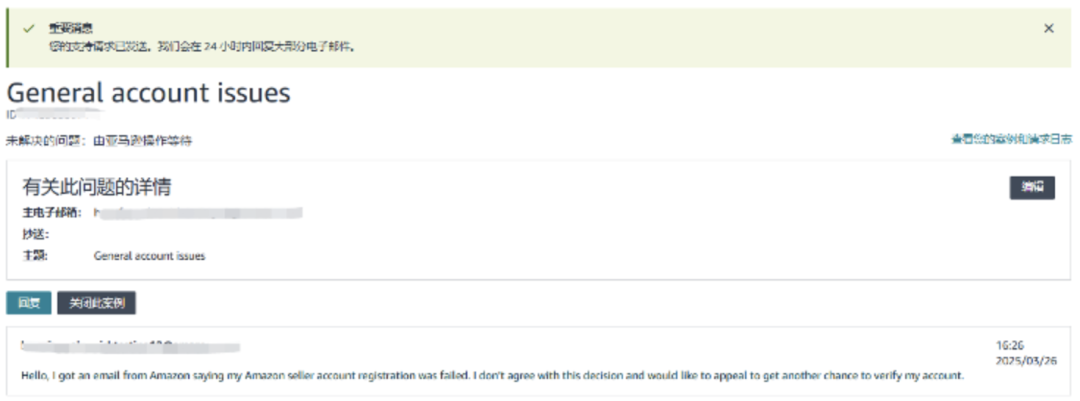The width and height of the screenshot is (1080, 401).
Task: Click the teal 回复 reply button
Action: pyautogui.click(x=29, y=303)
